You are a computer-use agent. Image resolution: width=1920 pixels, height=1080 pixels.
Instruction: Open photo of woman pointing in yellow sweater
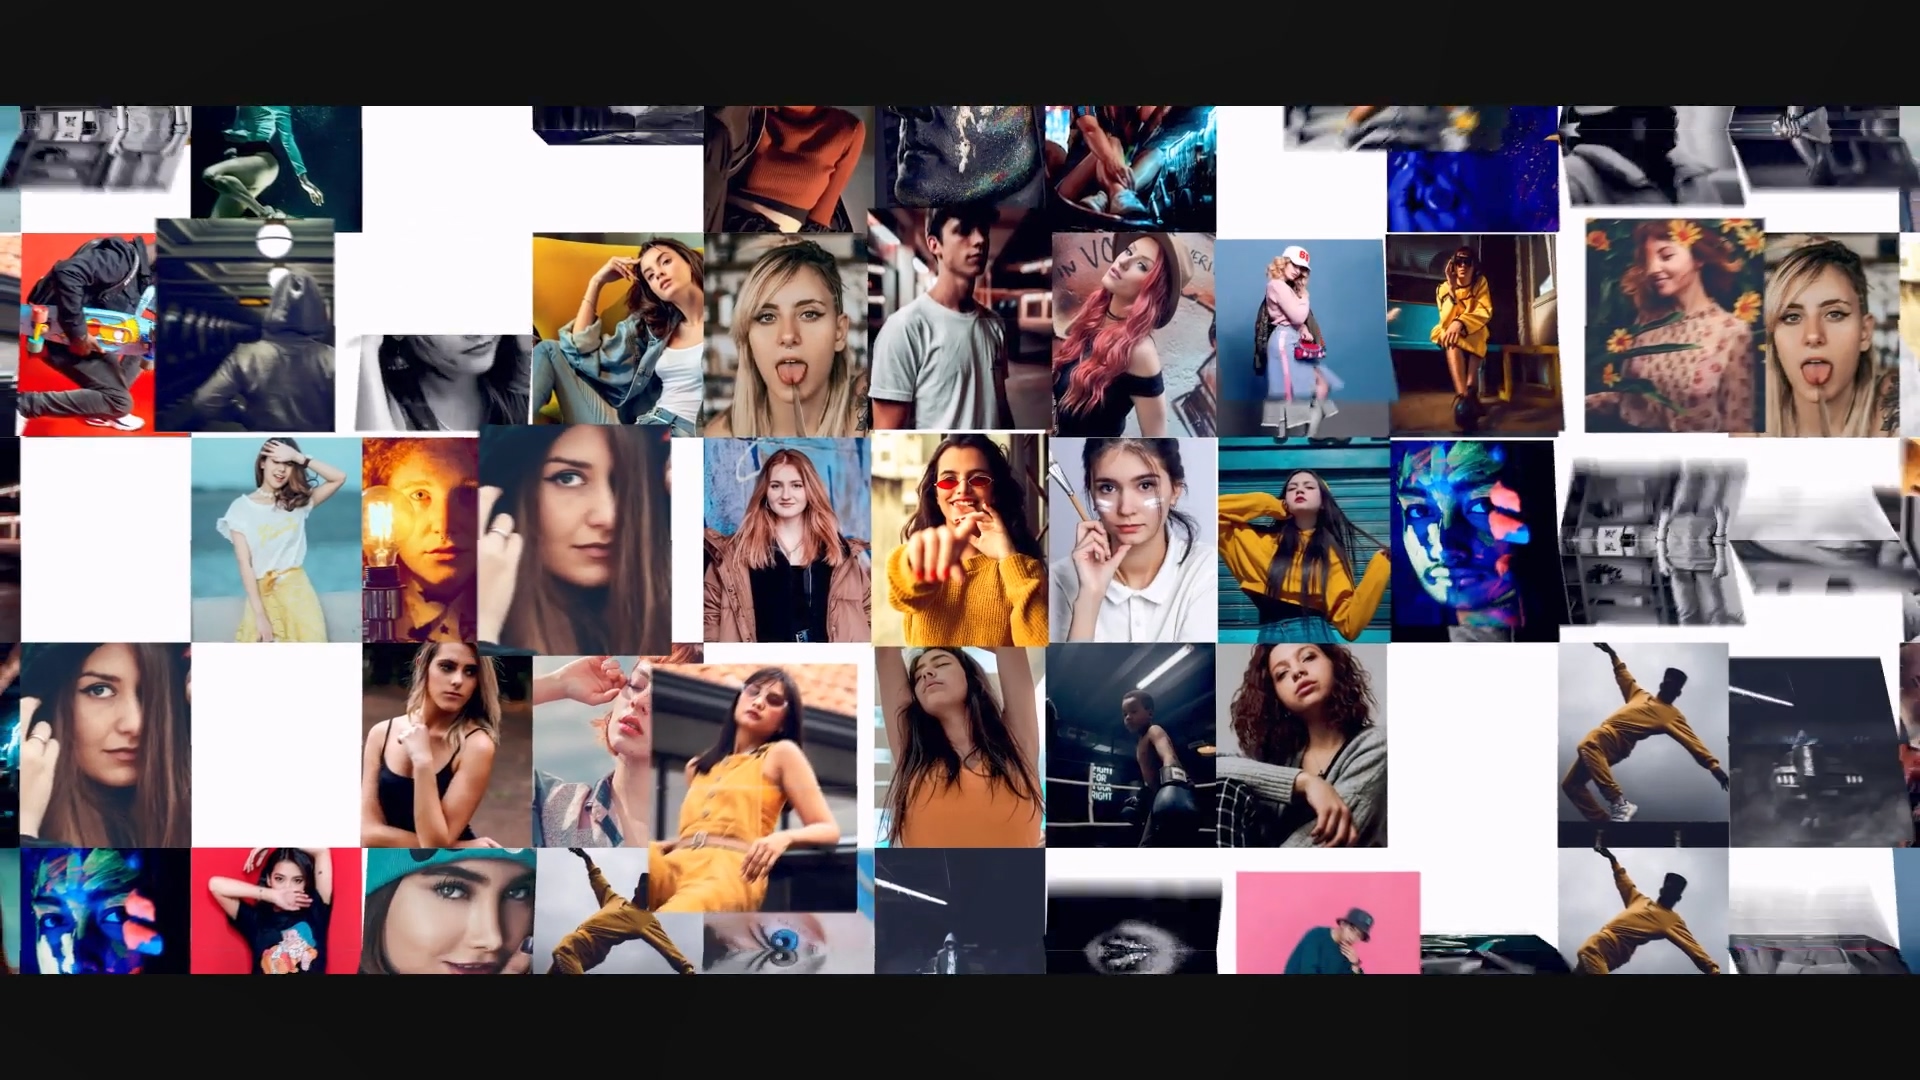960,540
